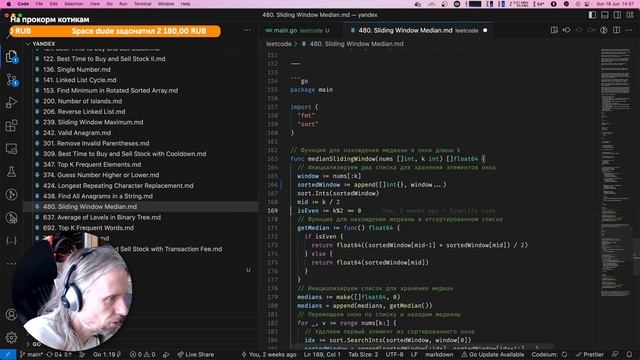This screenshot has width=640, height=360.
Task: Change LF end of line sequence
Action: click(414, 354)
